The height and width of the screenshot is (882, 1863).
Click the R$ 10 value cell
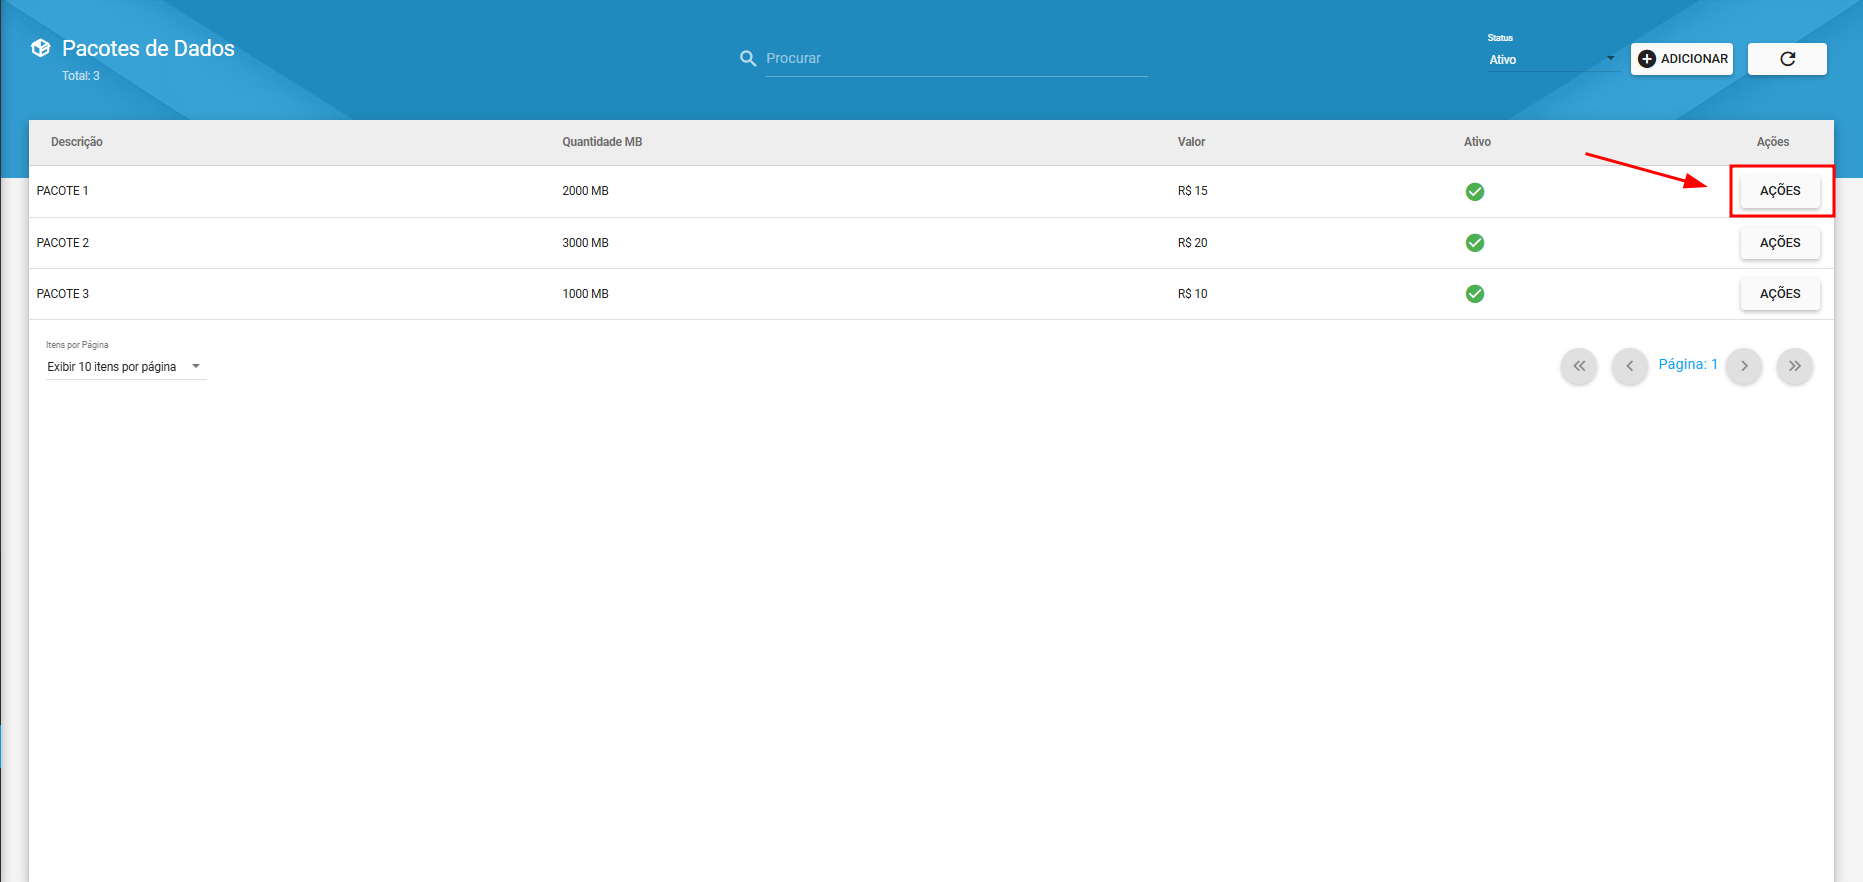[1192, 294]
